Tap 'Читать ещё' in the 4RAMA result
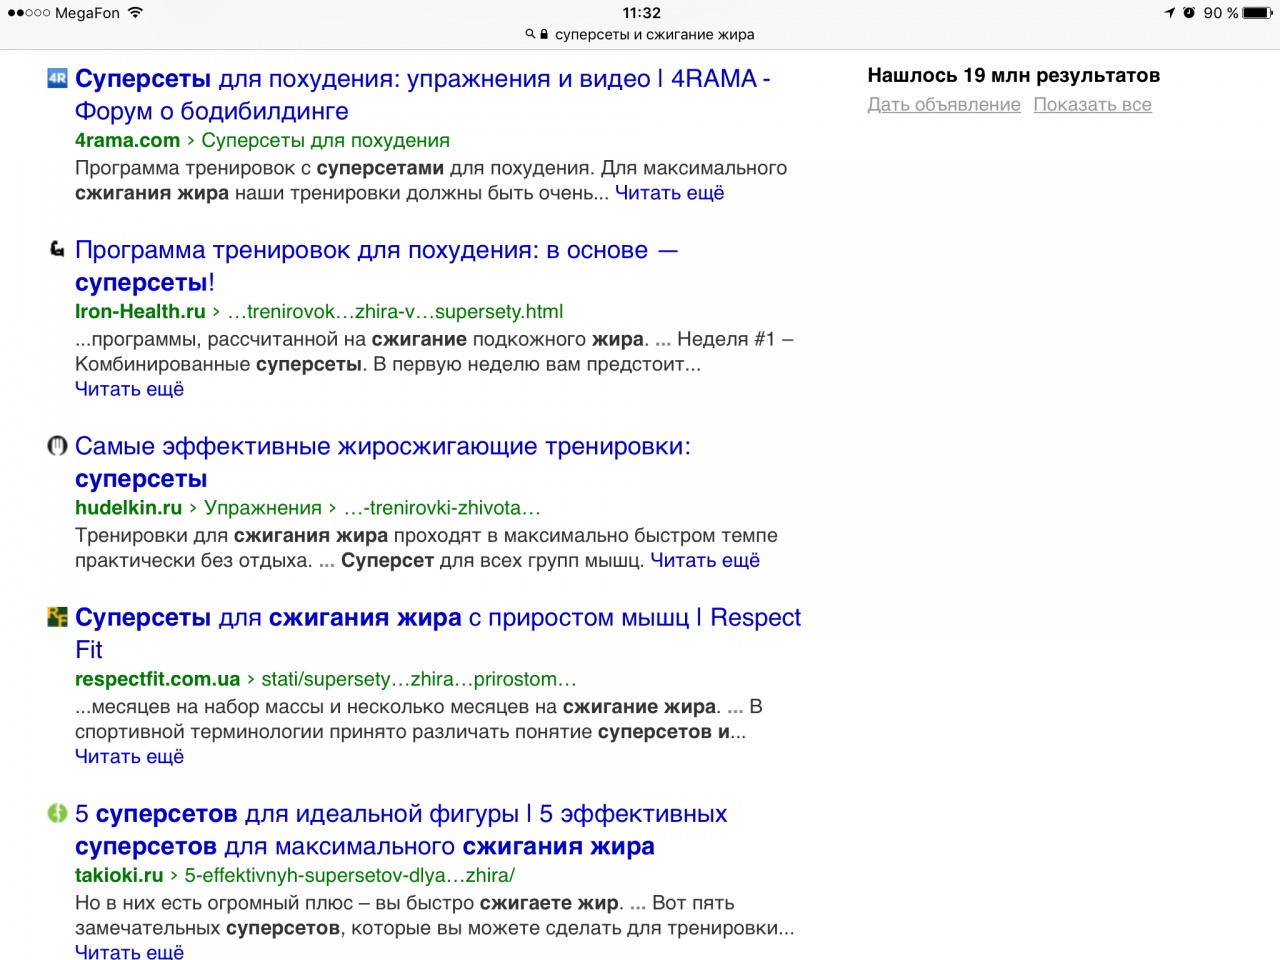Viewport: 1280px width, 960px height. point(669,193)
